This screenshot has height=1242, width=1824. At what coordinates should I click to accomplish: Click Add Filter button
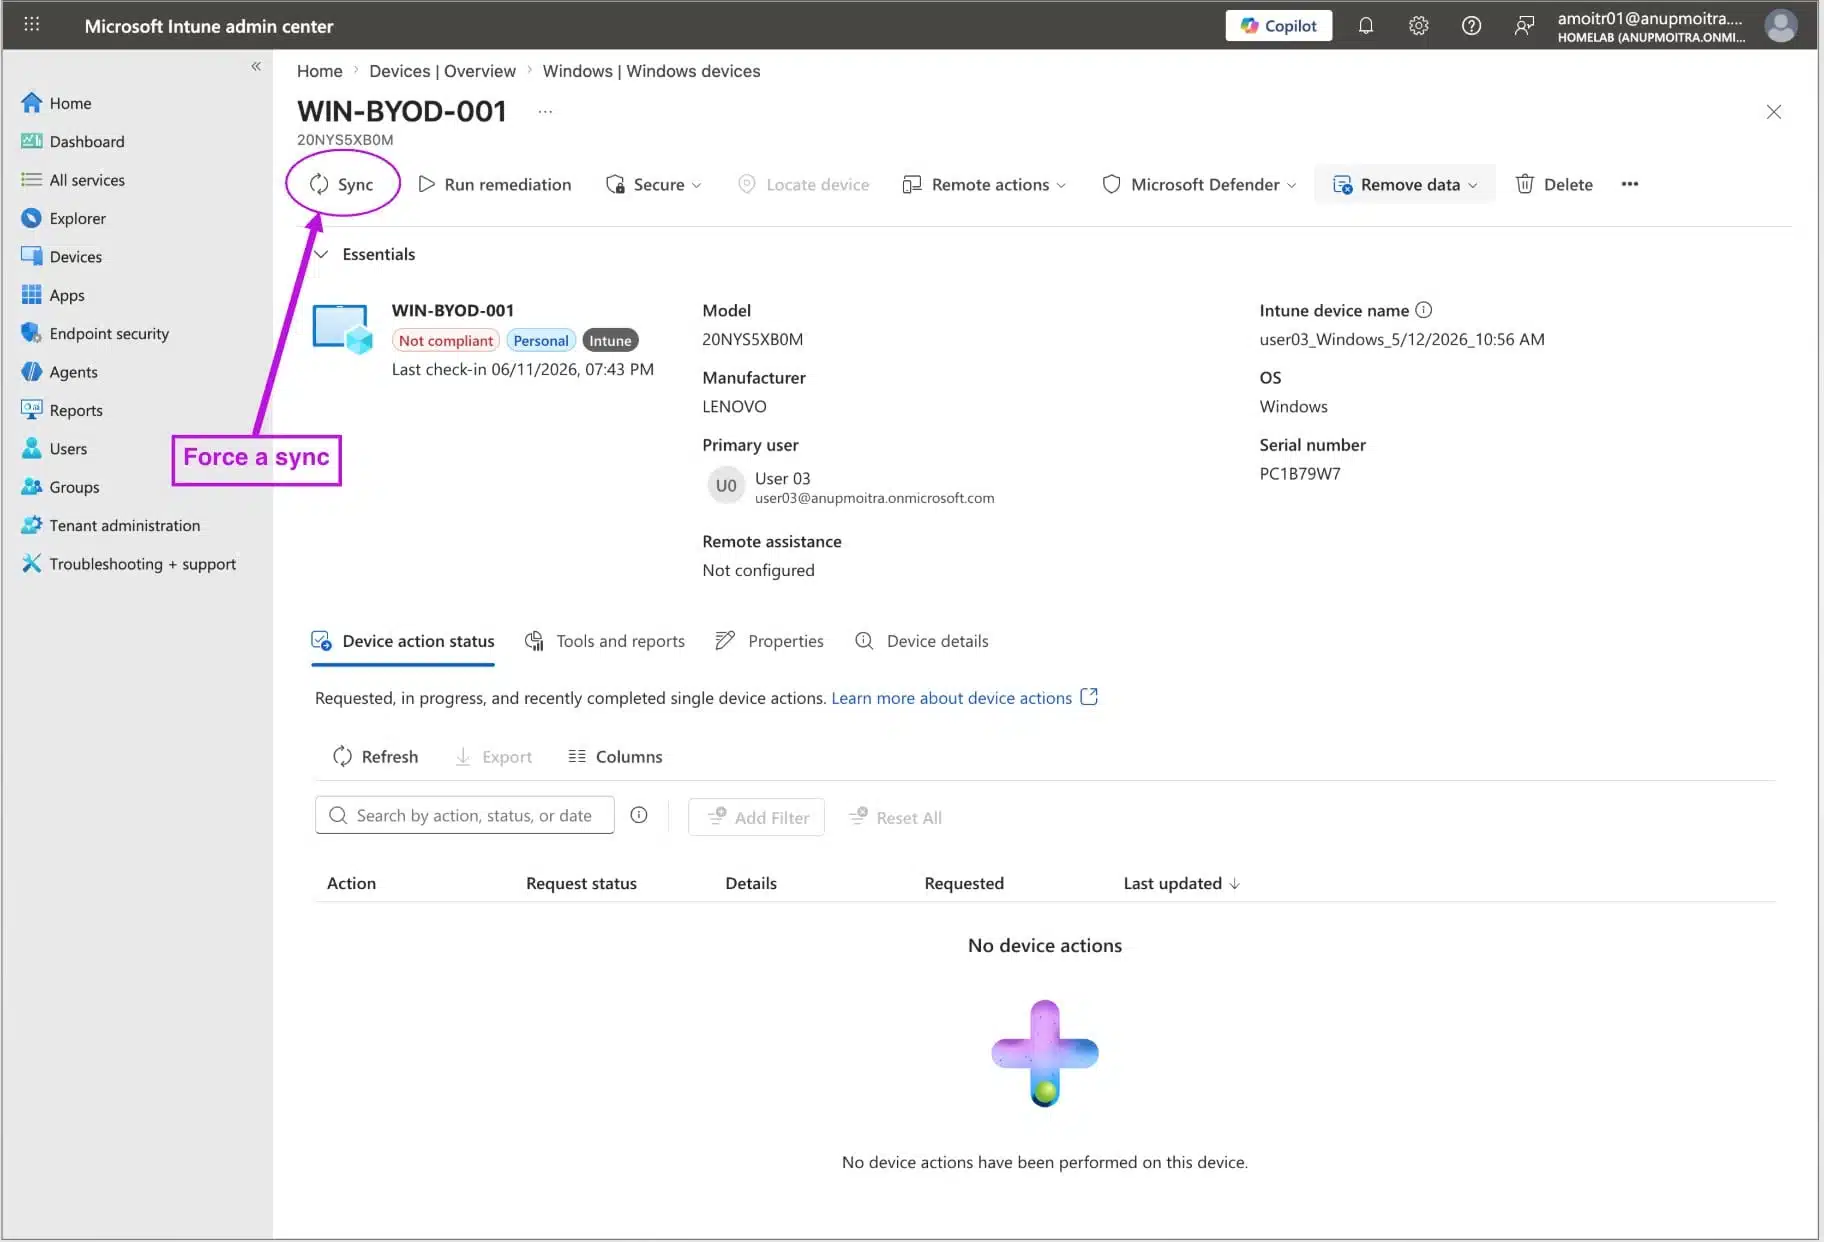click(x=756, y=817)
